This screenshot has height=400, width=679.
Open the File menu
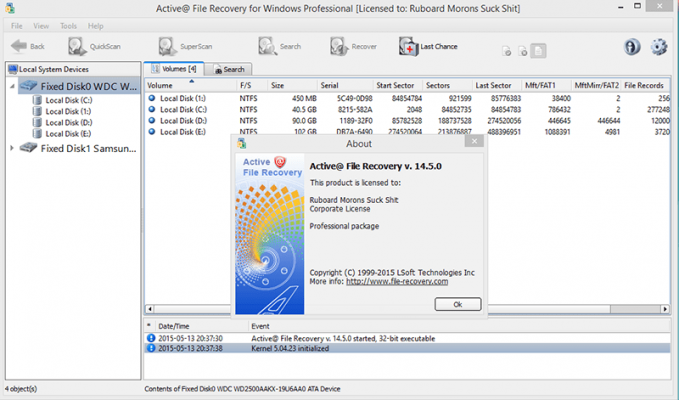pyautogui.click(x=17, y=24)
